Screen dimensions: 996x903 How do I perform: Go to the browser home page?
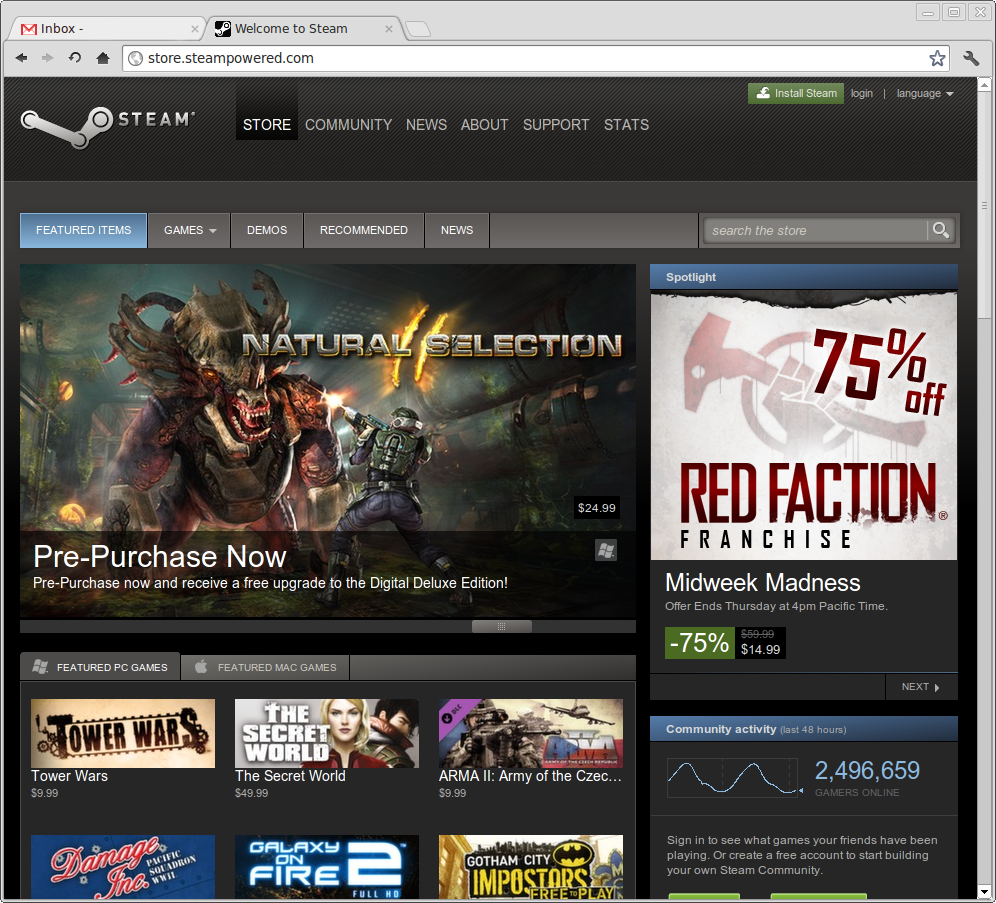coord(103,58)
